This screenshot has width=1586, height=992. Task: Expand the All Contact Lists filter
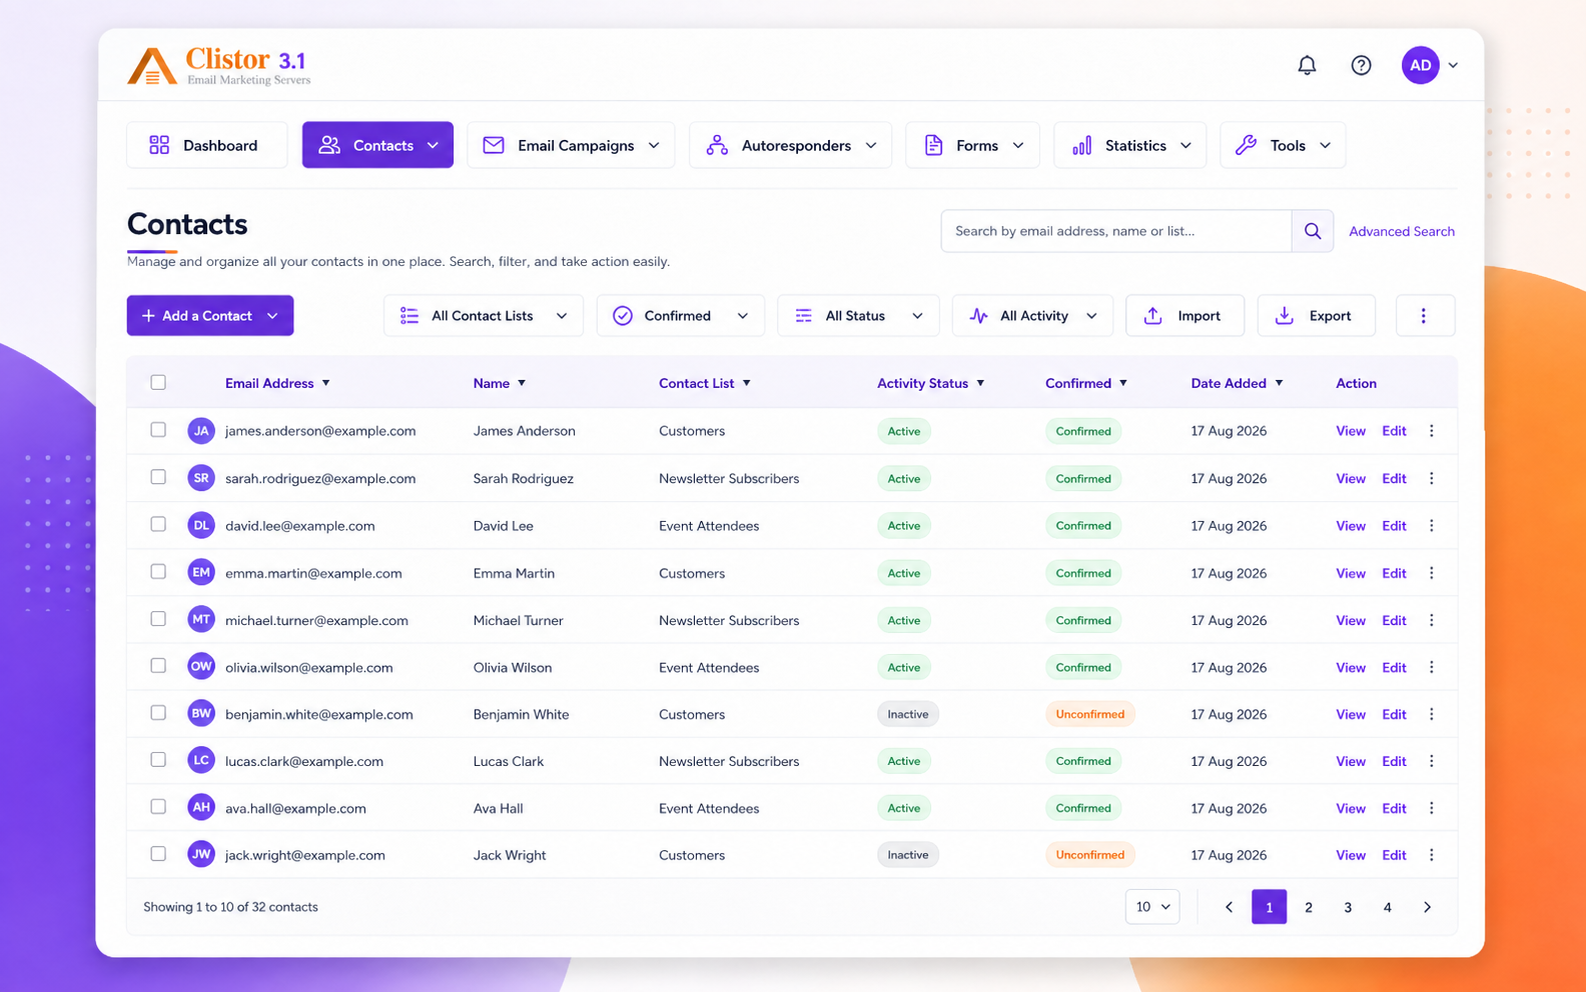483,316
